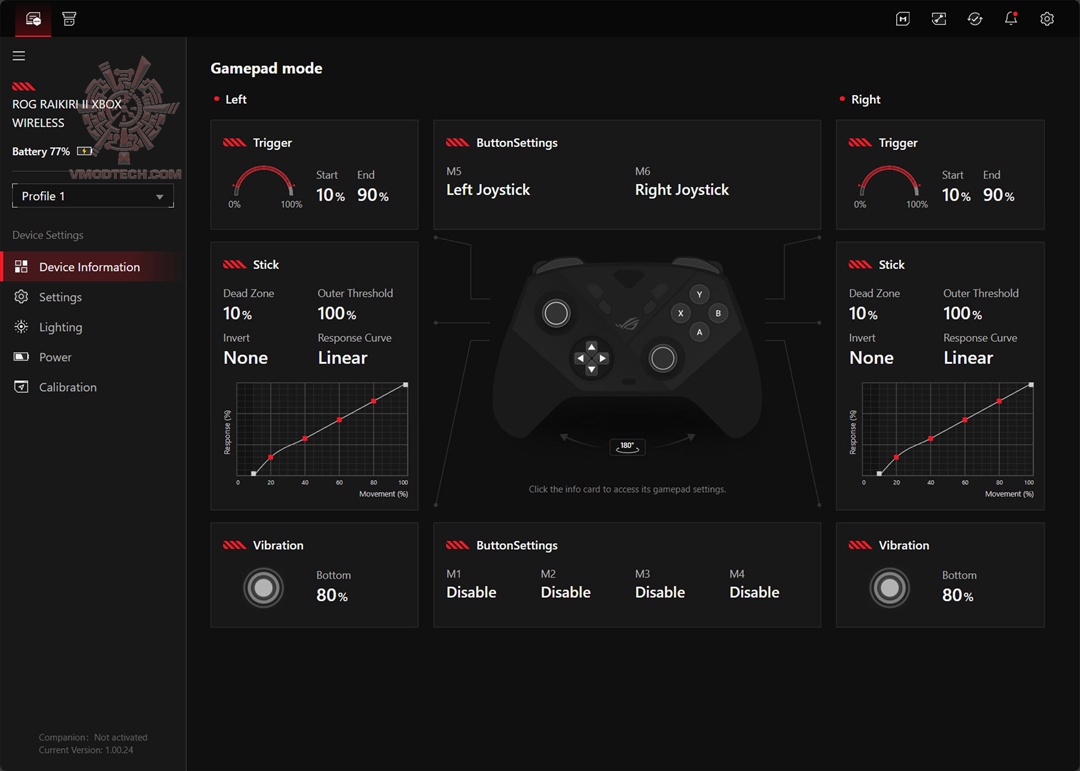
Task: Click M2 Disable button setting
Action: coord(565,584)
